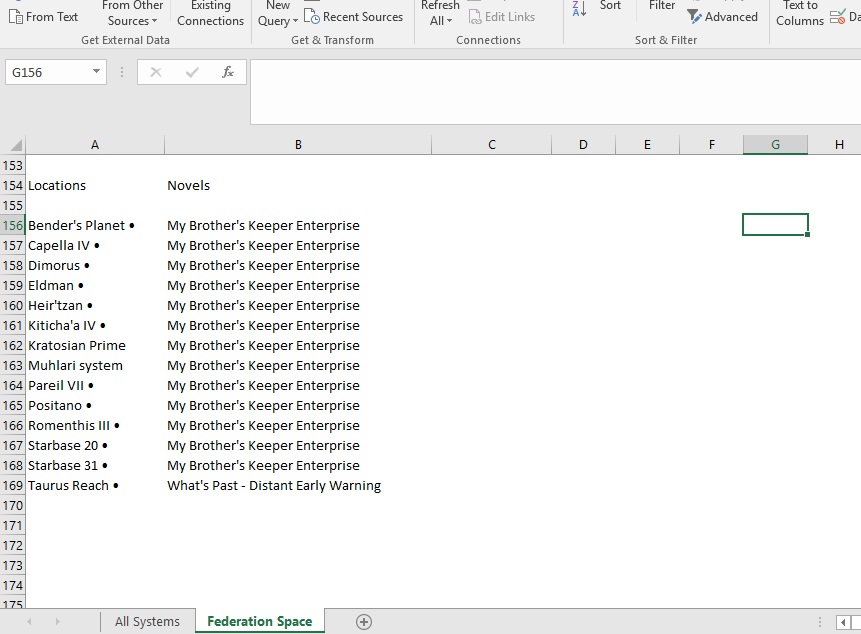Screen dimensions: 861x634
Task: Click the Edit Links button
Action: (502, 17)
